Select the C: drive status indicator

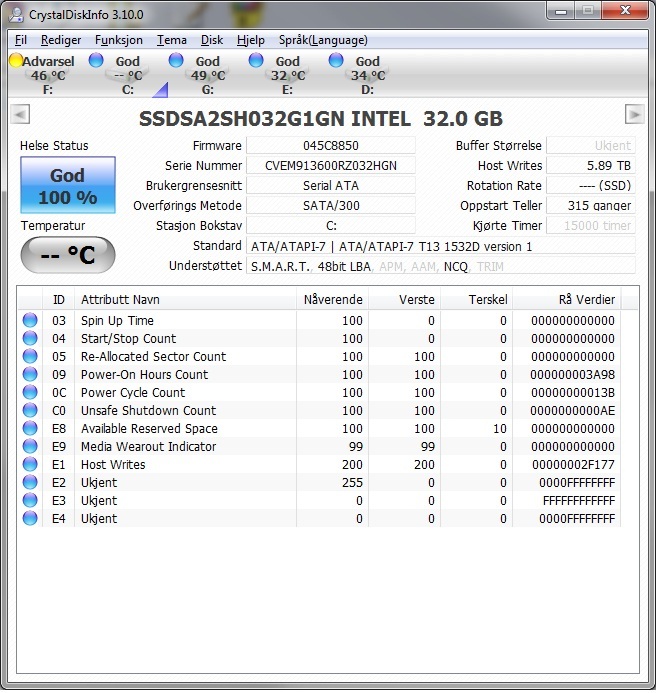pos(122,74)
